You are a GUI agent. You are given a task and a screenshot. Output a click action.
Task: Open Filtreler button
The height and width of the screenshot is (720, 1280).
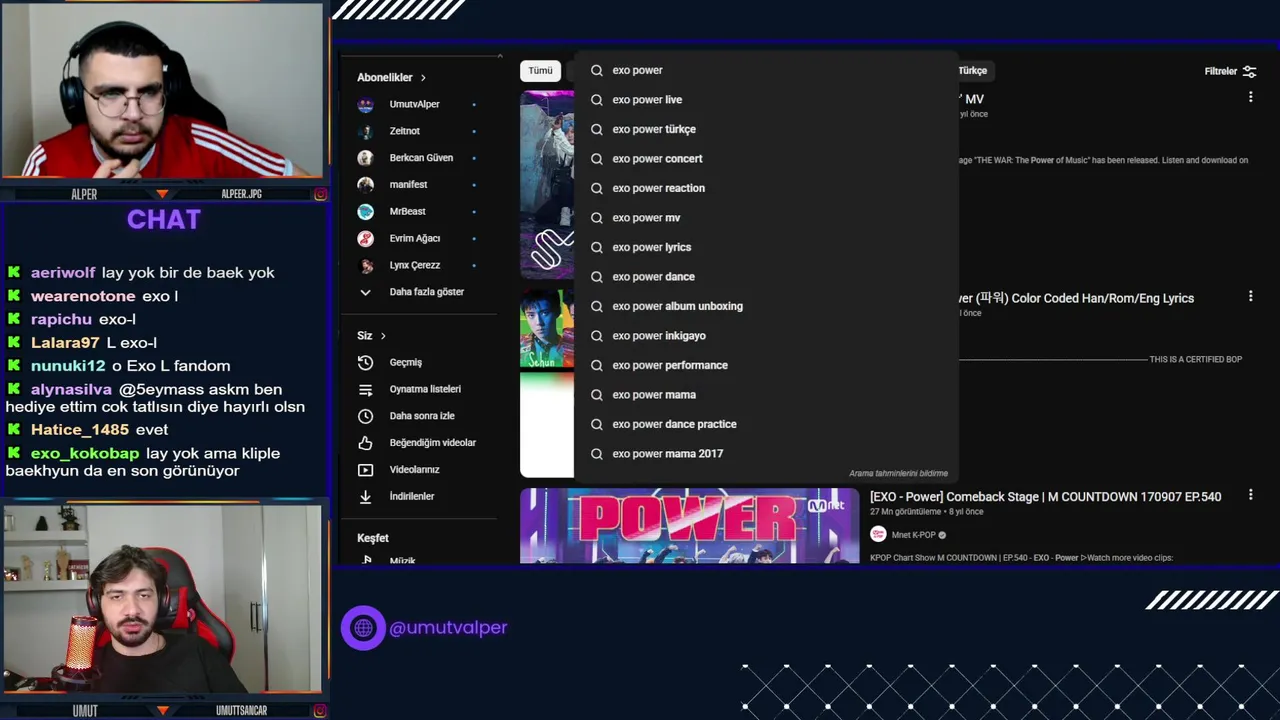click(x=1230, y=71)
